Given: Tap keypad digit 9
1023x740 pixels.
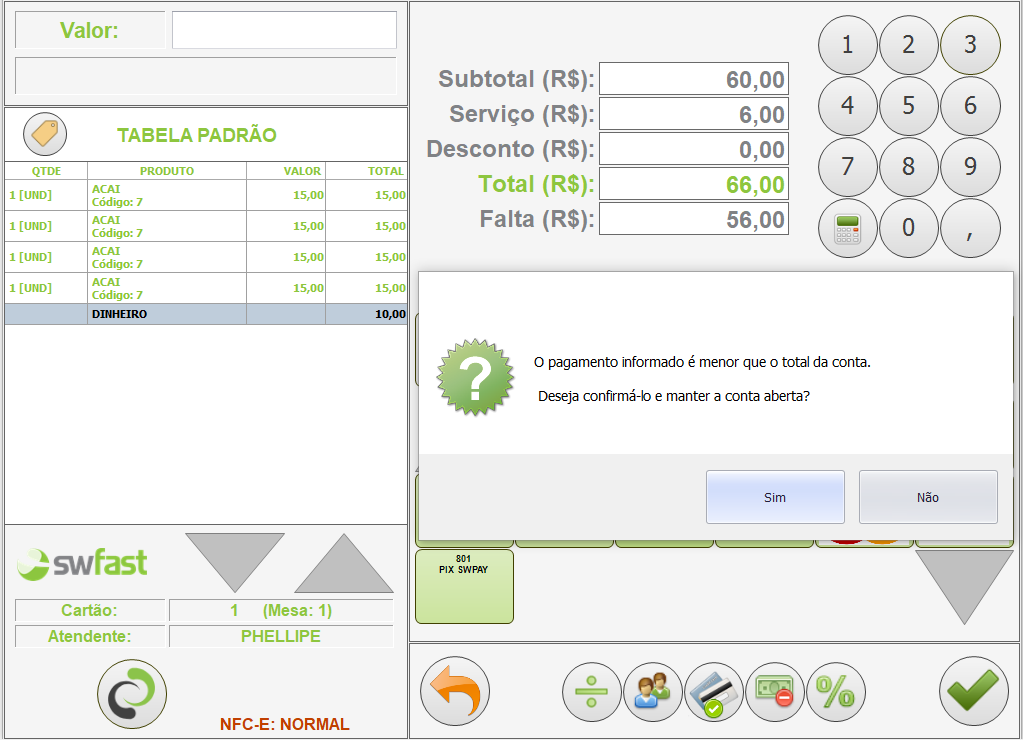Looking at the screenshot, I should (970, 167).
